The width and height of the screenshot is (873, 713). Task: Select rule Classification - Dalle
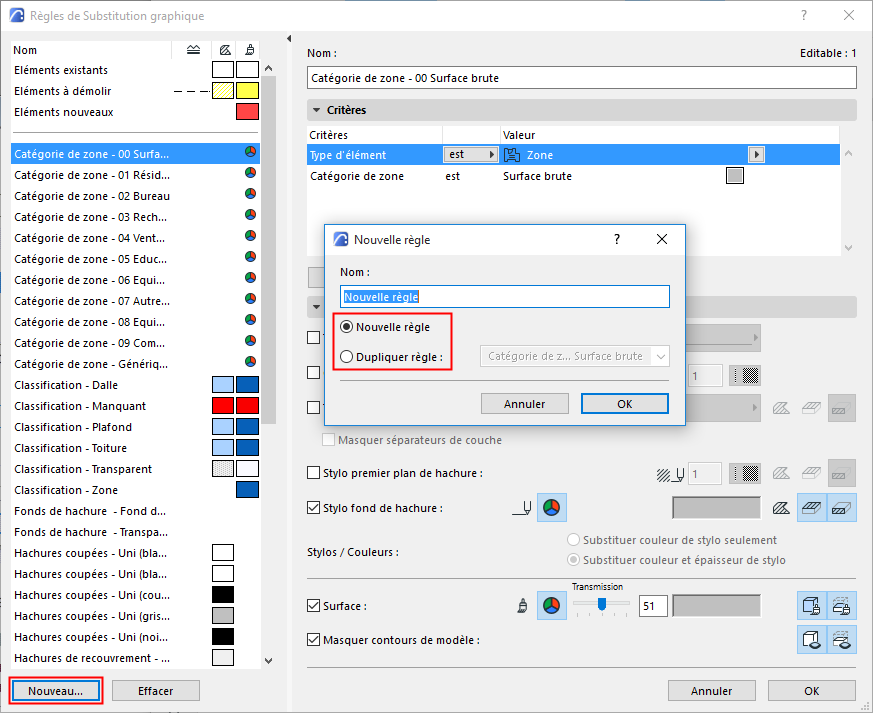135,385
